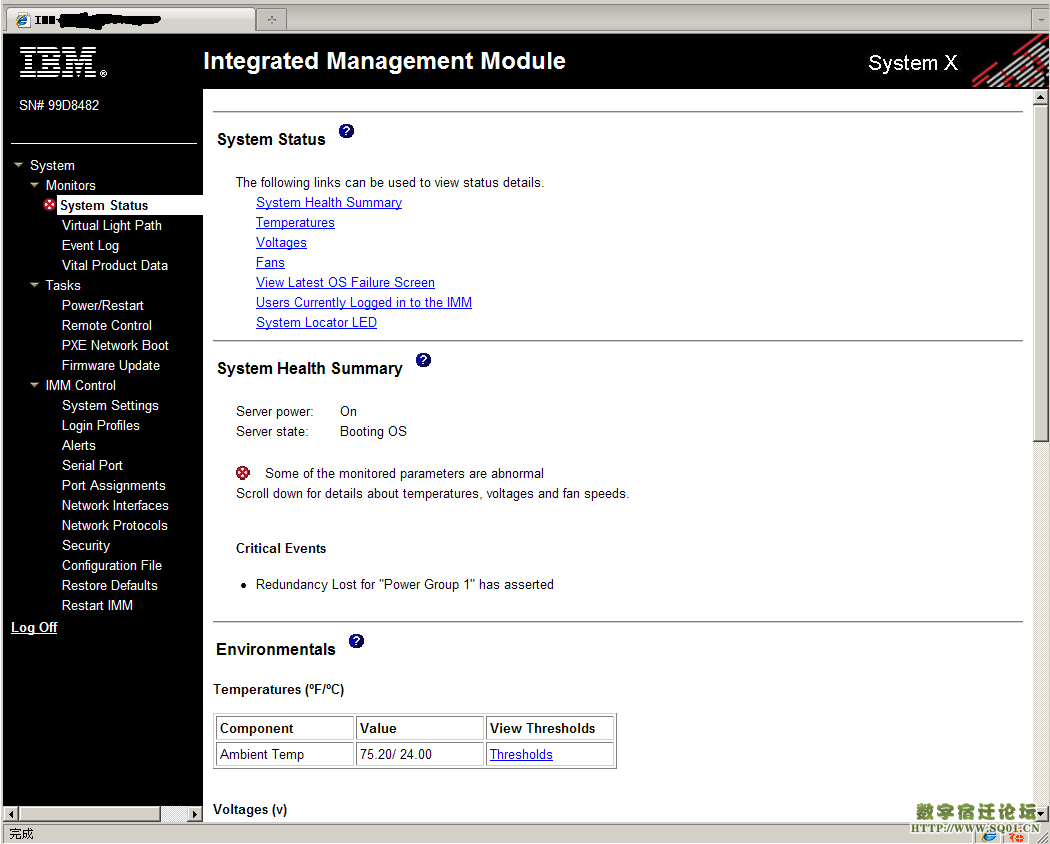
Task: Click the View Thresholds column header
Action: (549, 728)
